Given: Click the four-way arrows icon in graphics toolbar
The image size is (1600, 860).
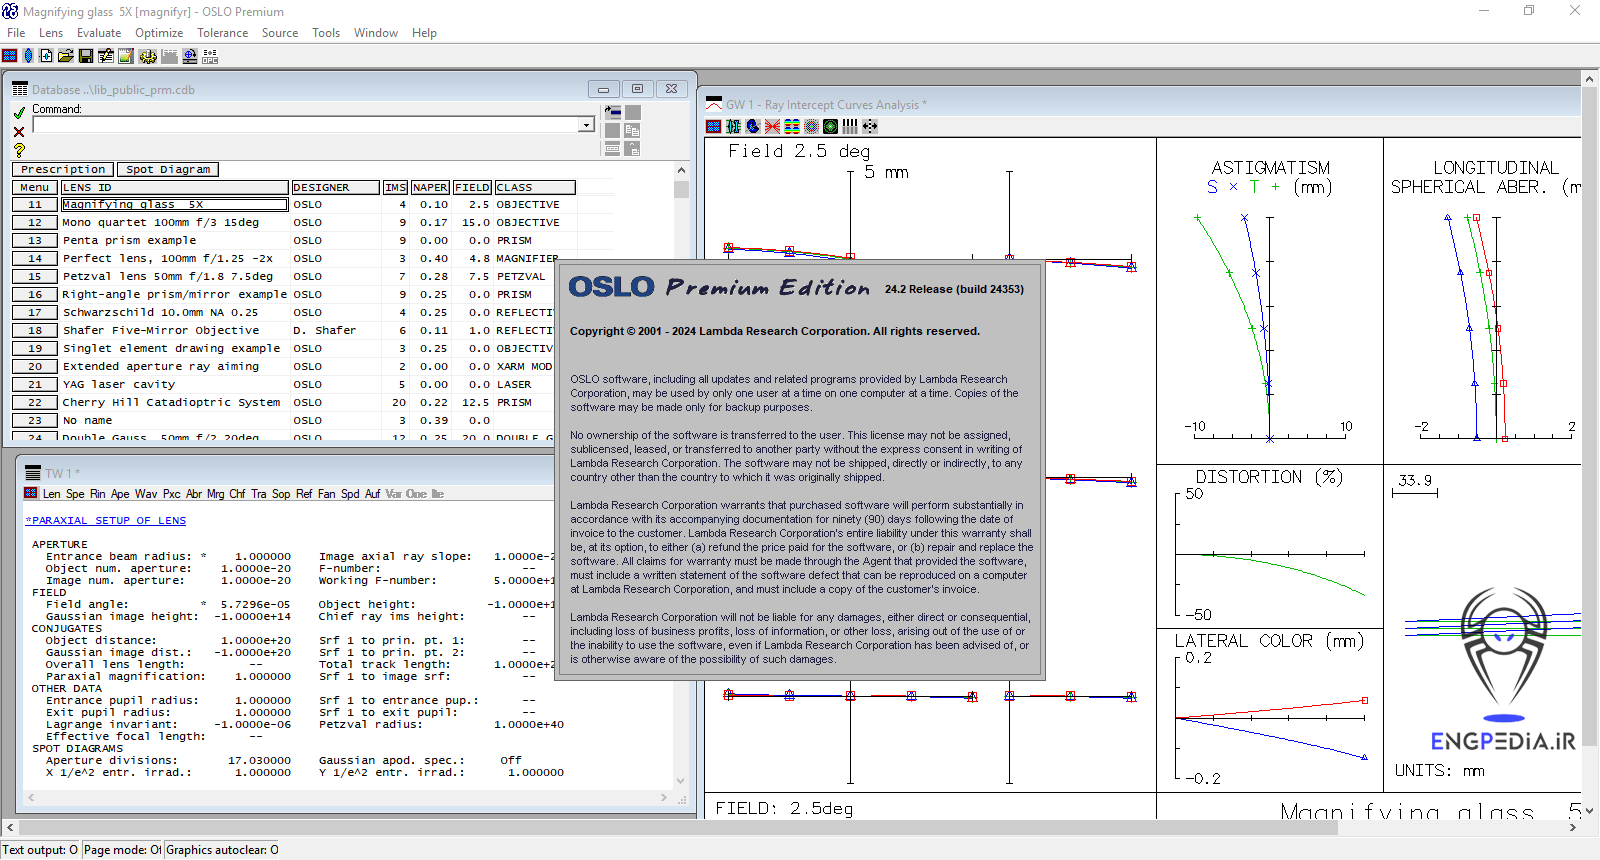Looking at the screenshot, I should [870, 126].
